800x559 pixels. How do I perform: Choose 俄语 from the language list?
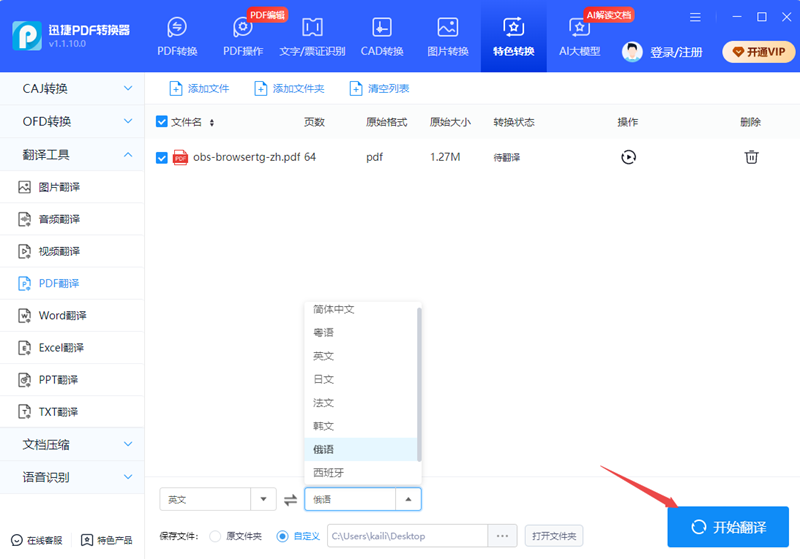click(361, 450)
